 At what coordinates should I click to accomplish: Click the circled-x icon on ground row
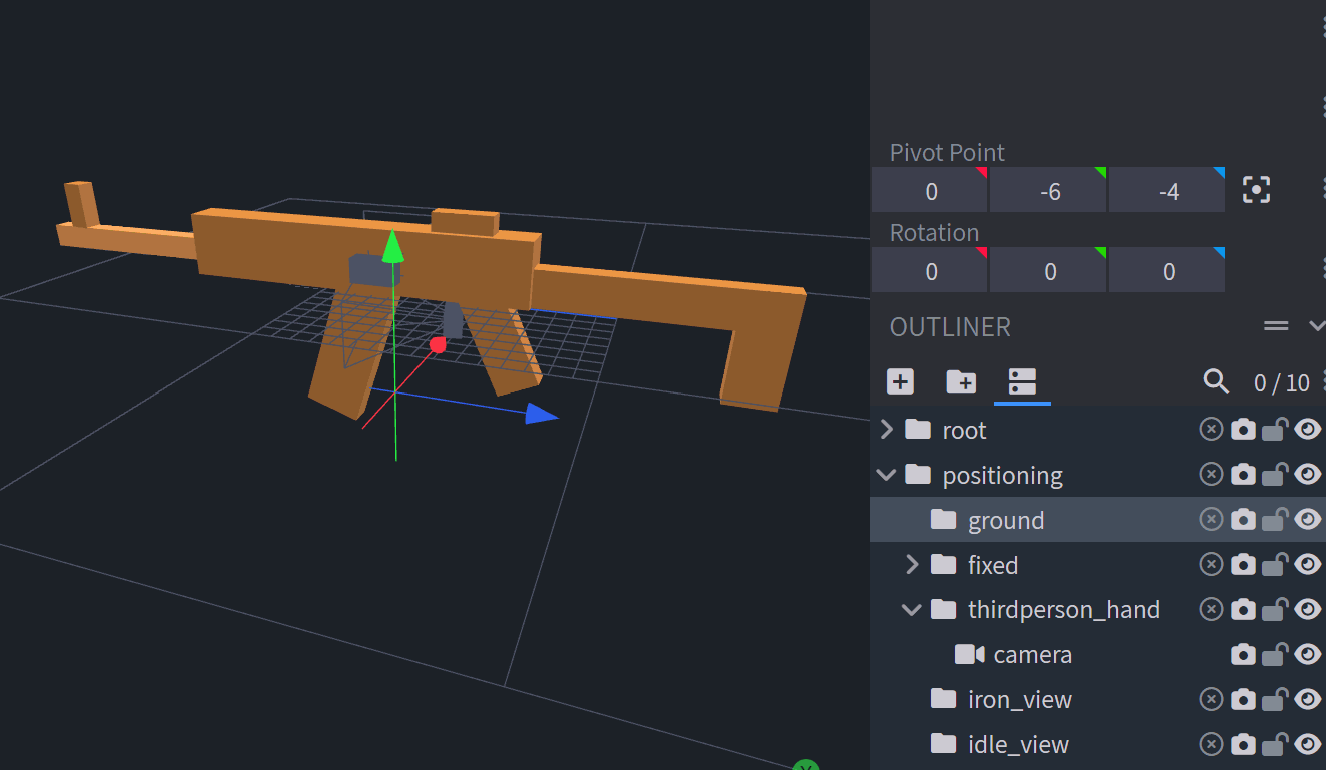click(x=1211, y=520)
